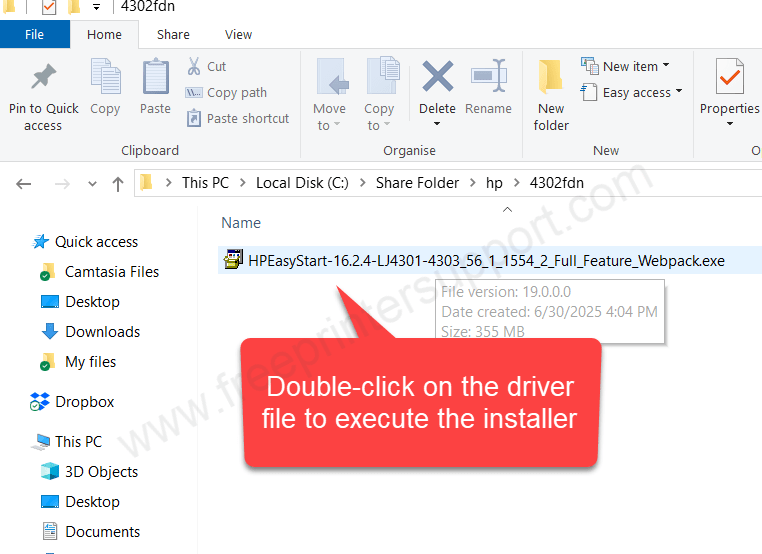762x554 pixels.
Task: Go forward with the right arrow
Action: (62, 184)
